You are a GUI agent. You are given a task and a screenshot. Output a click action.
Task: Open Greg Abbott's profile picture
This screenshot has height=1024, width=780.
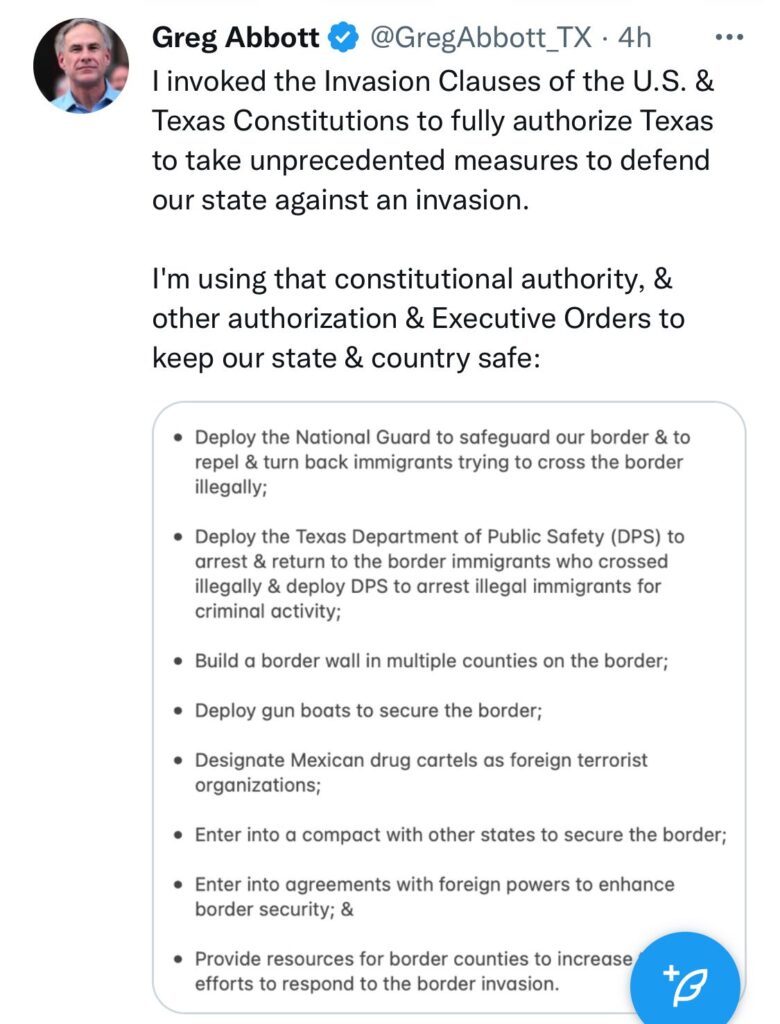[x=81, y=65]
